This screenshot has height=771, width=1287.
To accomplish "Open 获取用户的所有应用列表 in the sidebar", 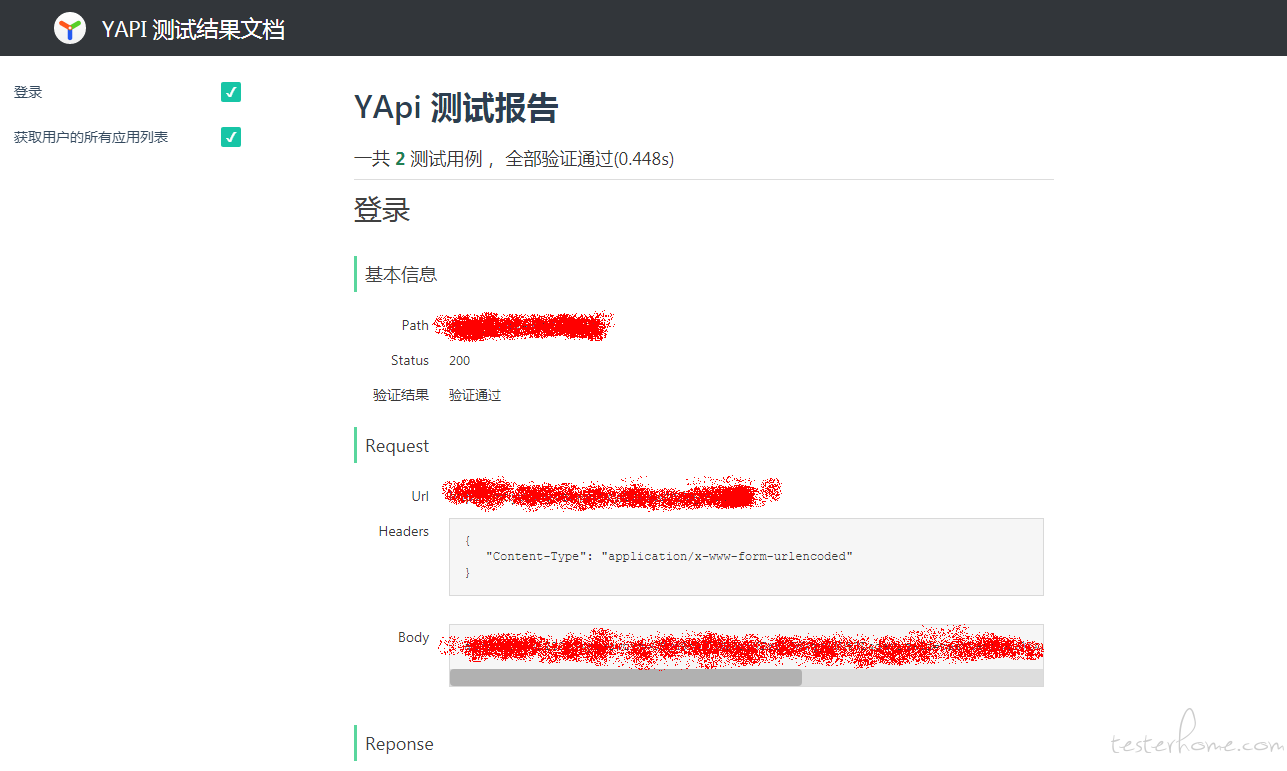I will (x=91, y=137).
